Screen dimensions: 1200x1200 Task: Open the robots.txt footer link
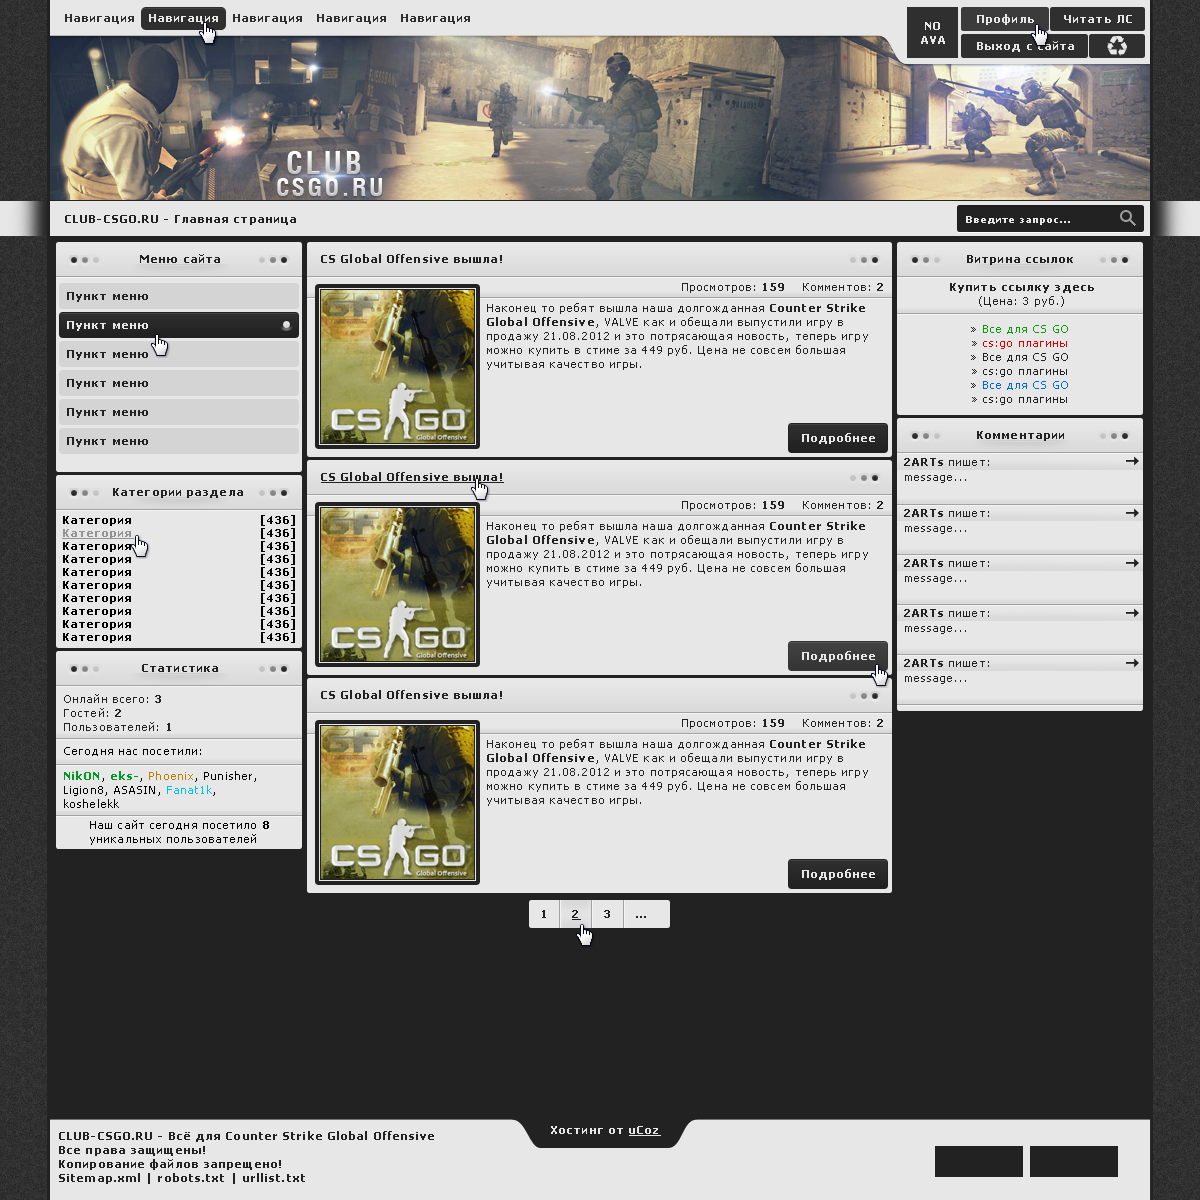(x=191, y=1178)
